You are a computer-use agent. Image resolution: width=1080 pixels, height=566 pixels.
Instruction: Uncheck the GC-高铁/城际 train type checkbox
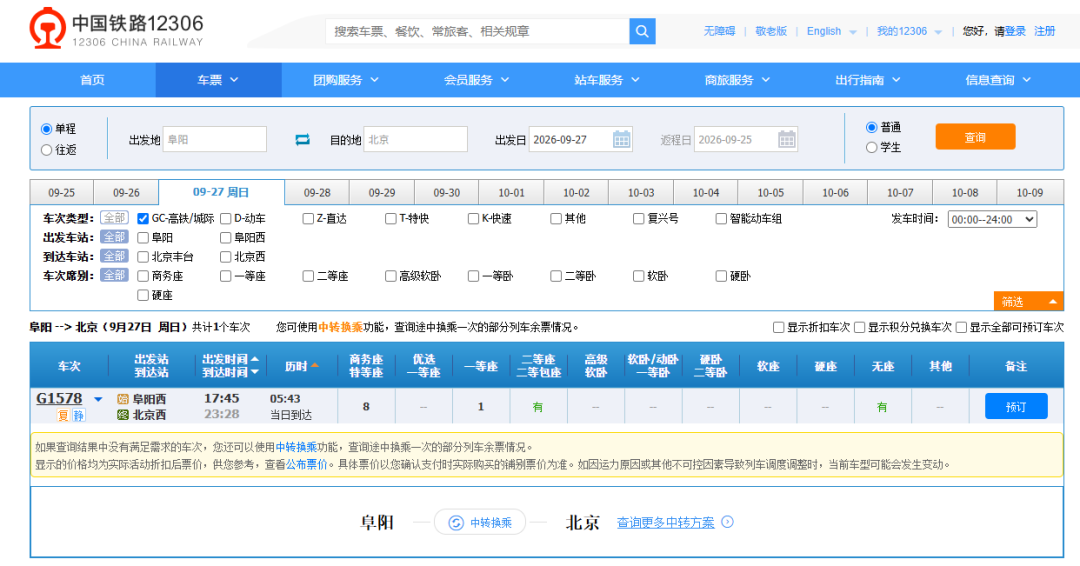[x=143, y=219]
